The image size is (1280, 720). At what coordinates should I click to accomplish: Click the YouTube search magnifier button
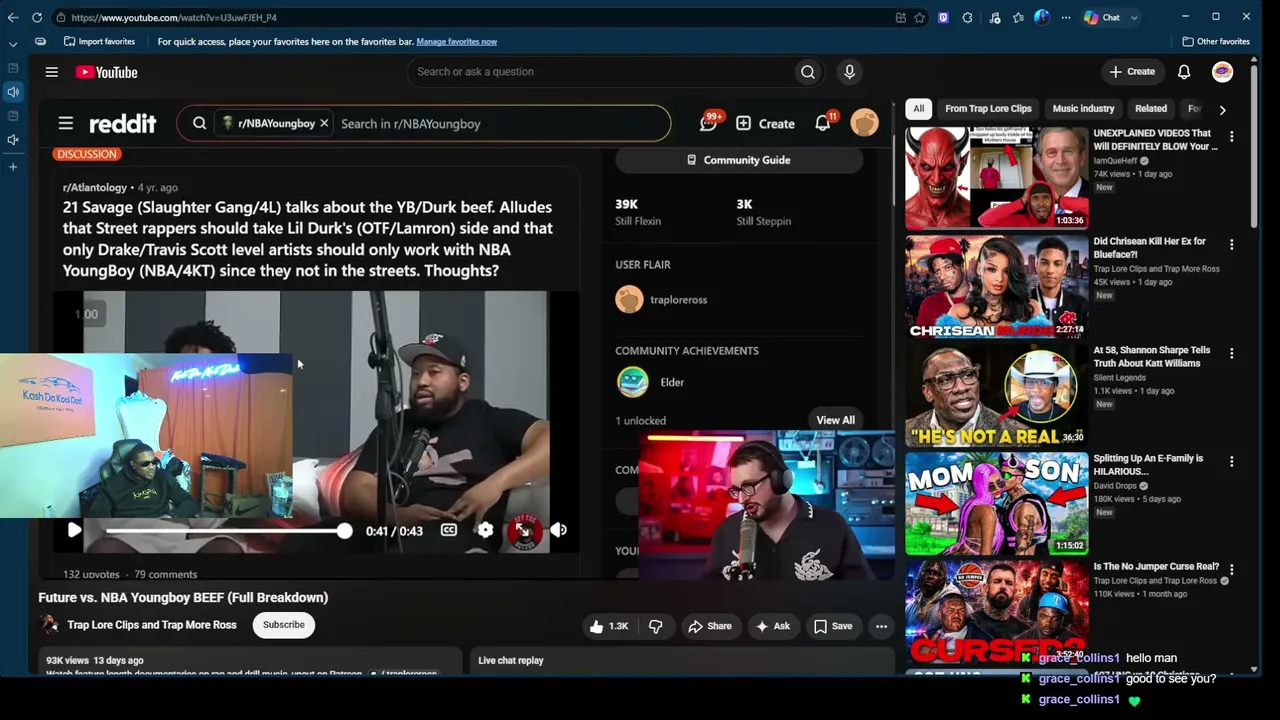click(x=808, y=72)
